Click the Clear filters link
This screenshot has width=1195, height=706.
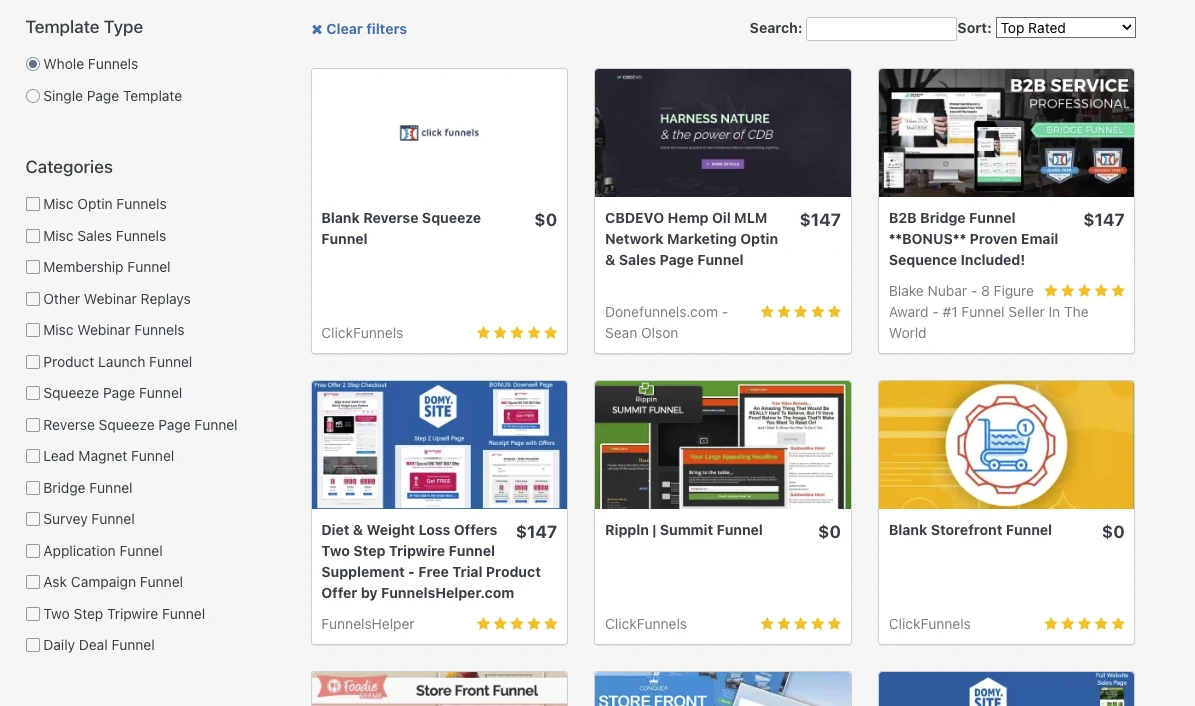click(x=366, y=30)
